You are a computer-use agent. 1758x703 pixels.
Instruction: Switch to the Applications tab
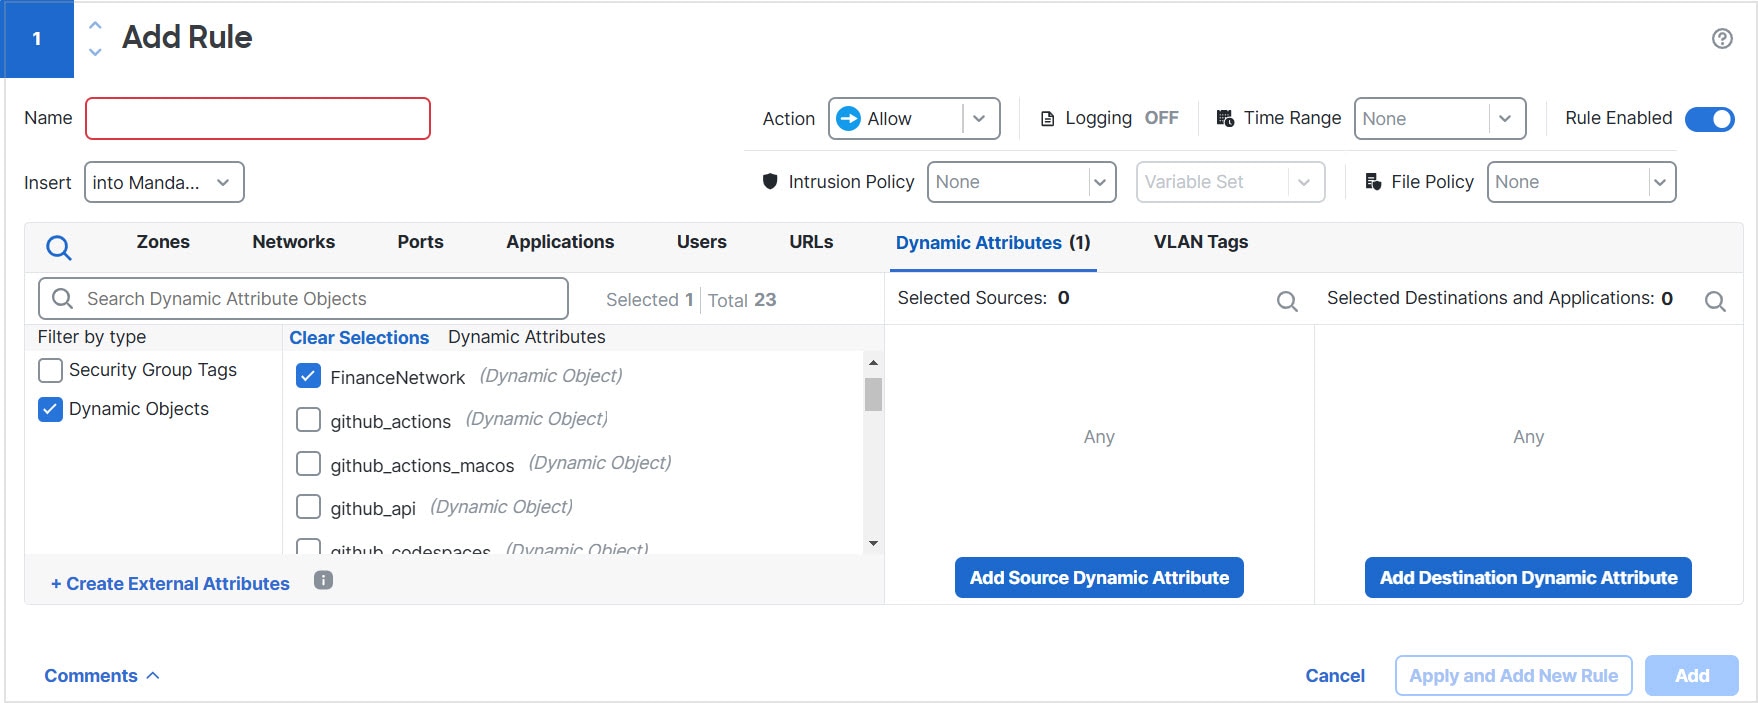(x=560, y=242)
